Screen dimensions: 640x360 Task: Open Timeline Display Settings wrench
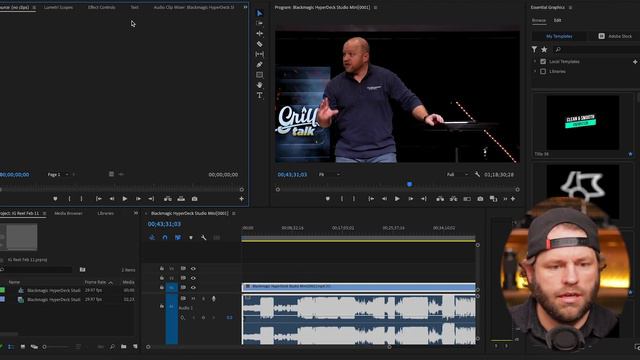(204, 237)
